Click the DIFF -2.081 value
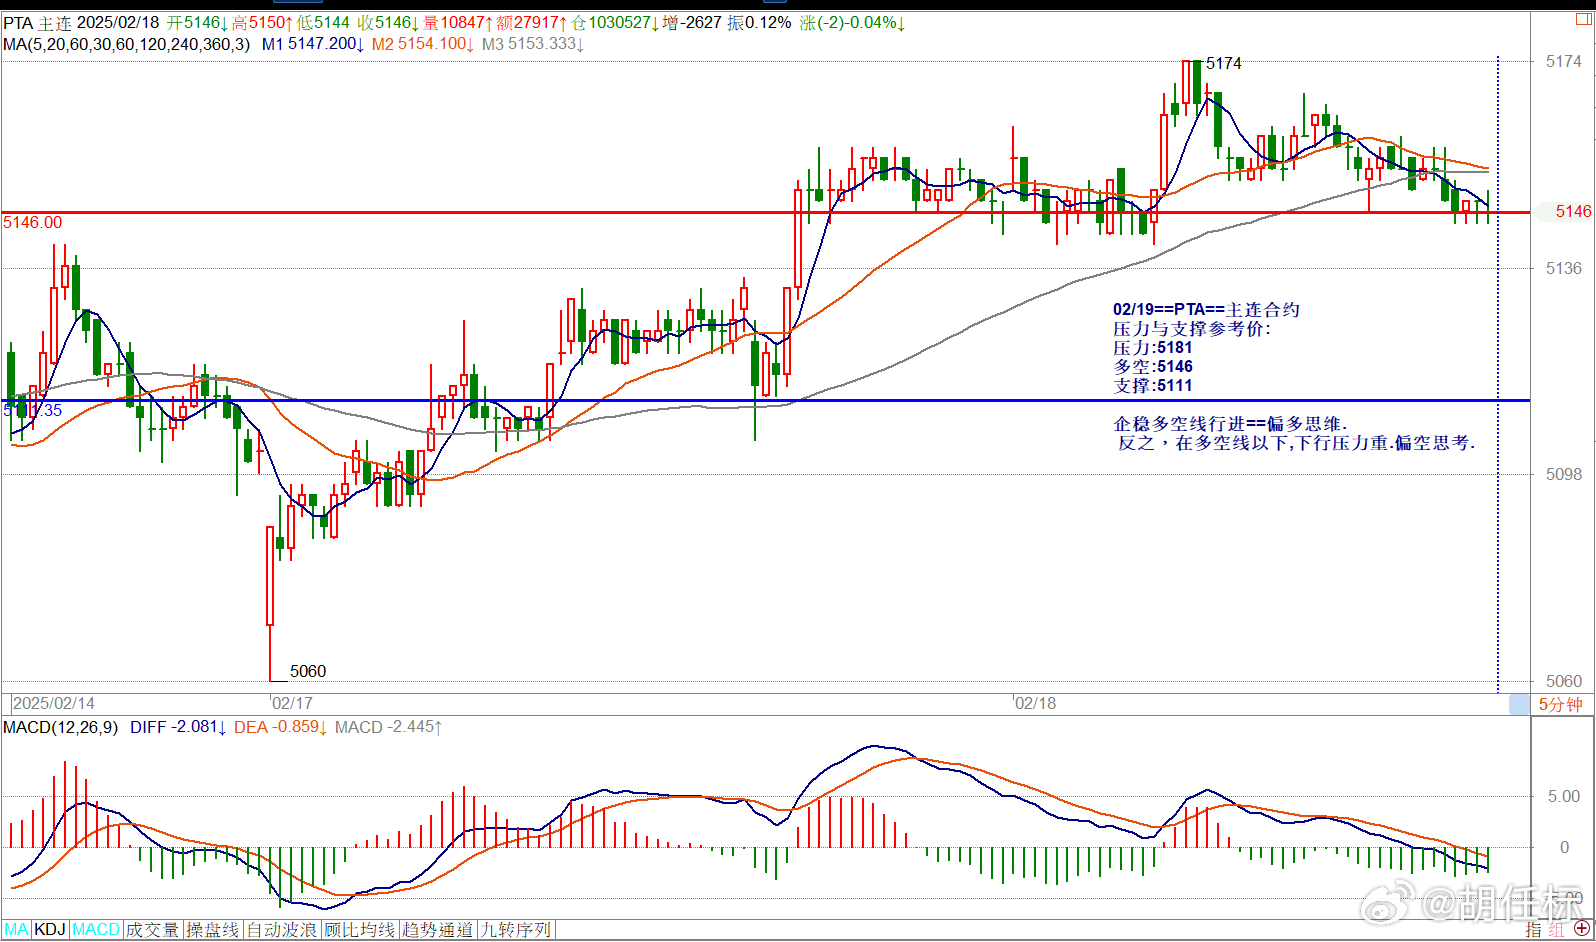The height and width of the screenshot is (942, 1596). (x=178, y=727)
